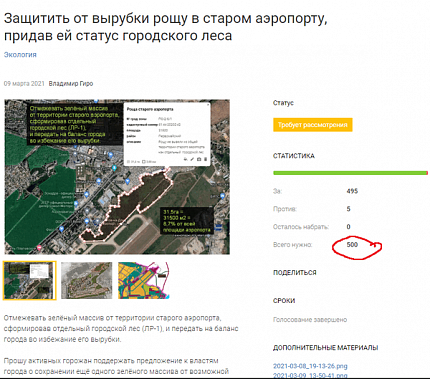Viewport: 430px width, 379px height.
Task: Click the Голосование завершено text
Action: tap(310, 320)
